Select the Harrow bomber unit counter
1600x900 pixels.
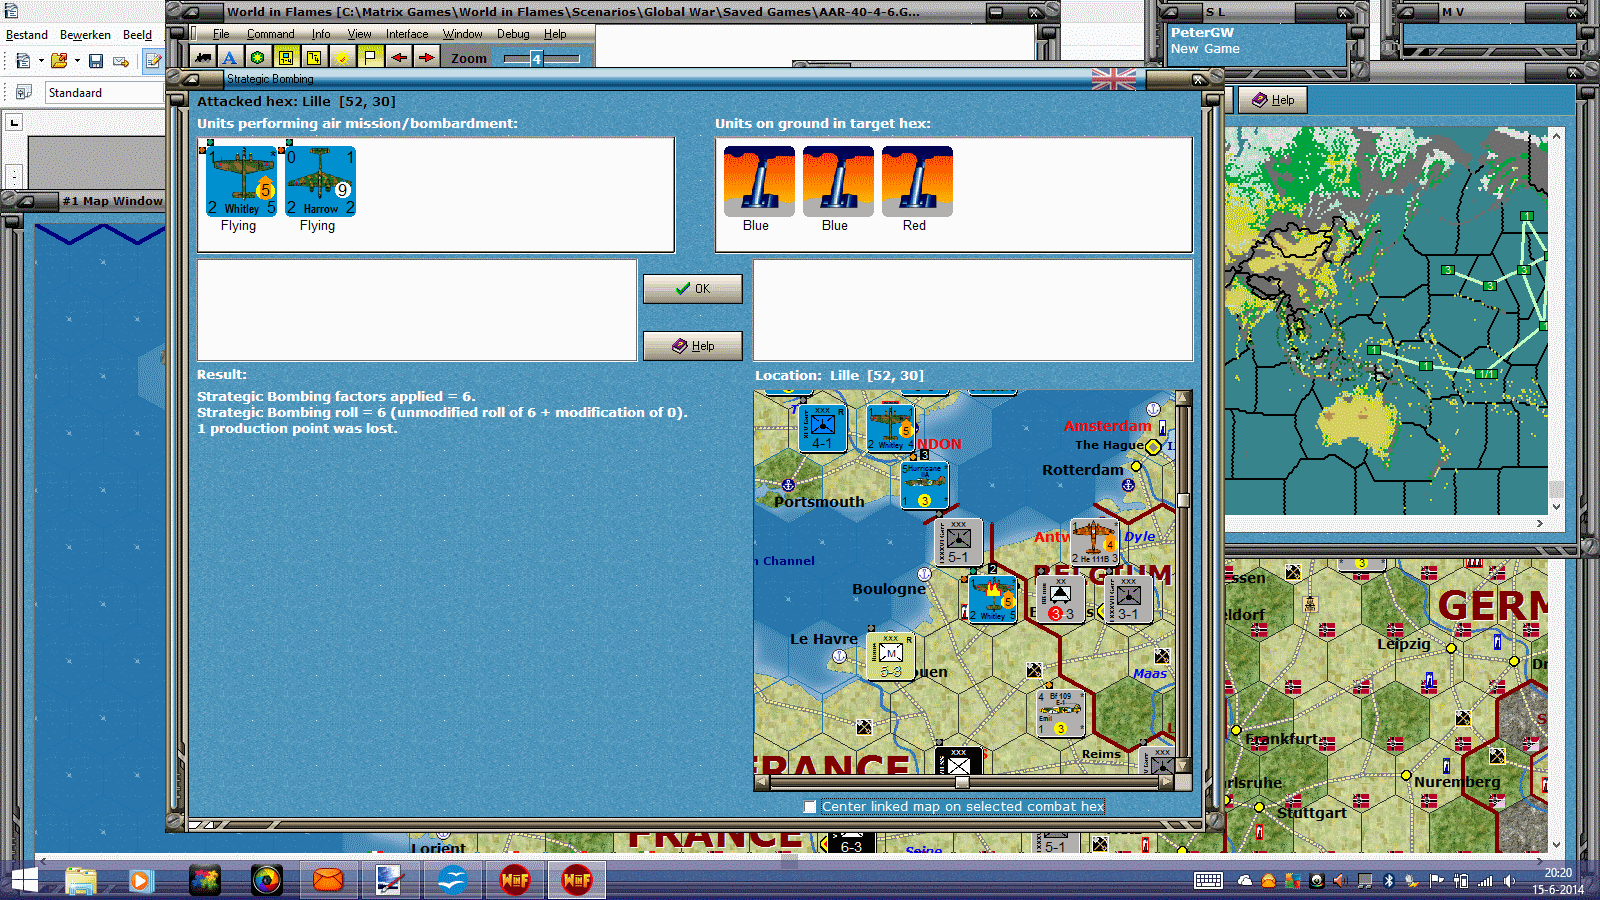click(x=320, y=181)
